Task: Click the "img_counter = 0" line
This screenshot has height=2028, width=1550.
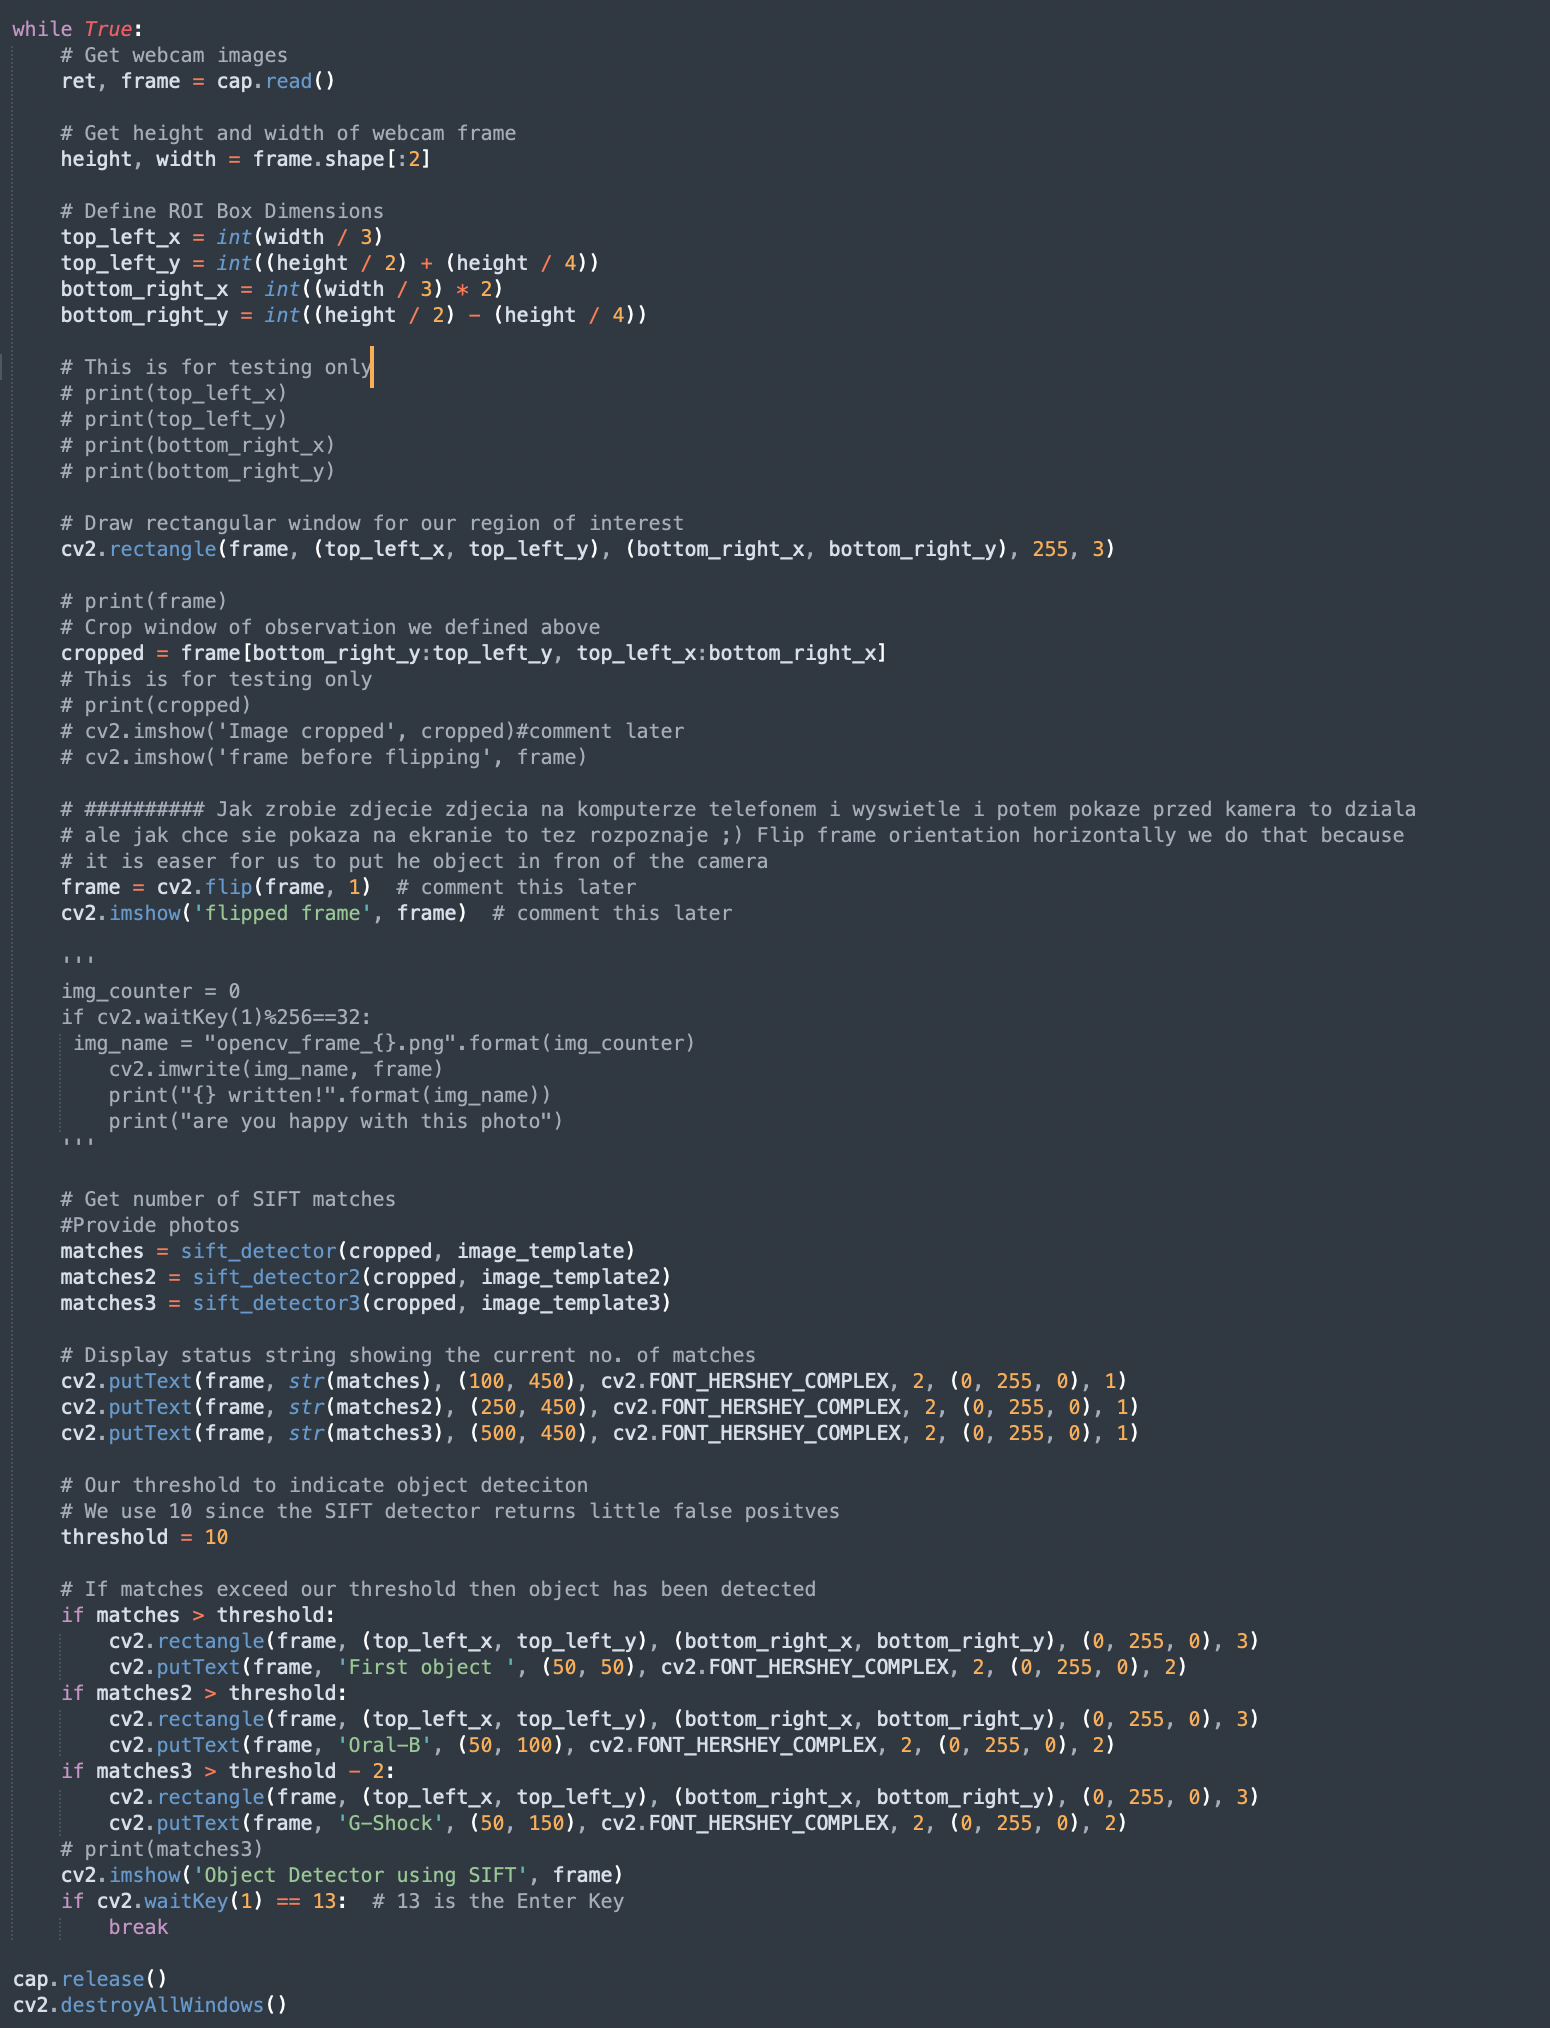Action: pyautogui.click(x=150, y=991)
